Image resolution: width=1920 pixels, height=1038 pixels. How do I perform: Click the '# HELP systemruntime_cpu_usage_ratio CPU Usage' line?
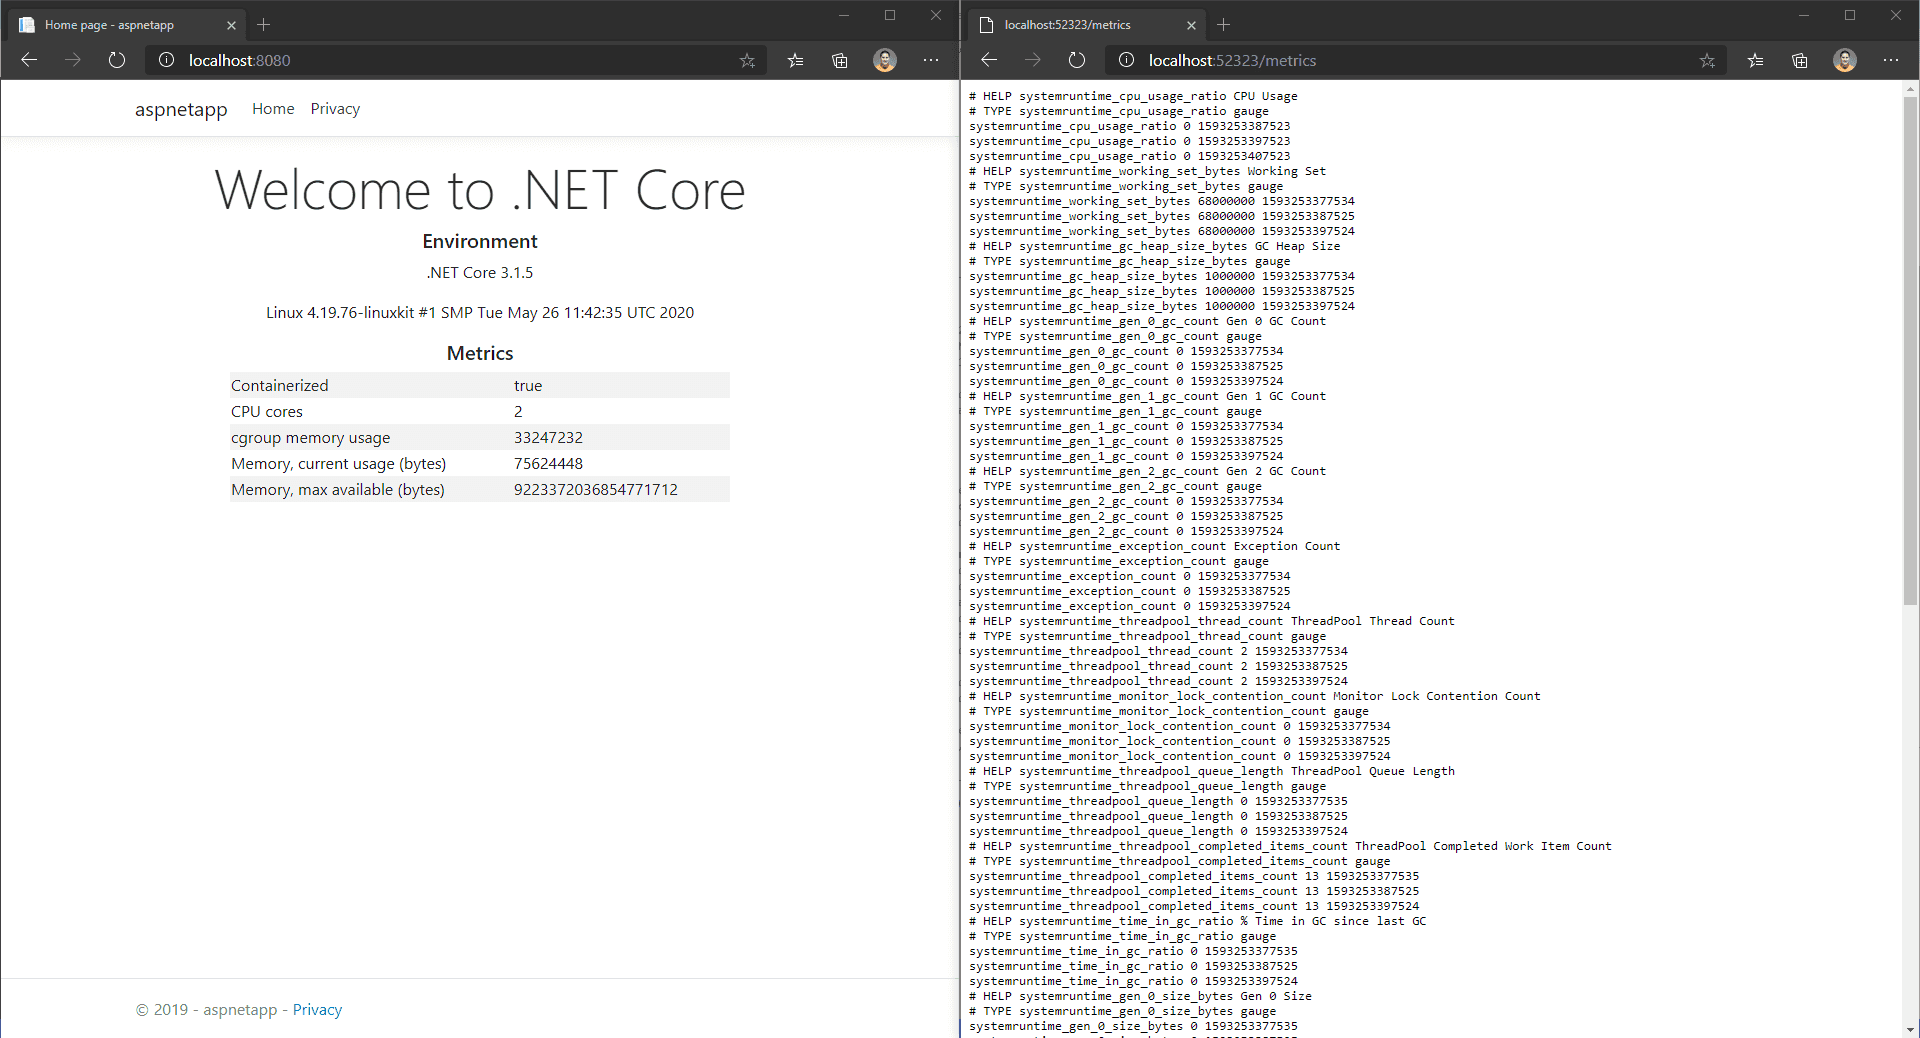(1133, 96)
